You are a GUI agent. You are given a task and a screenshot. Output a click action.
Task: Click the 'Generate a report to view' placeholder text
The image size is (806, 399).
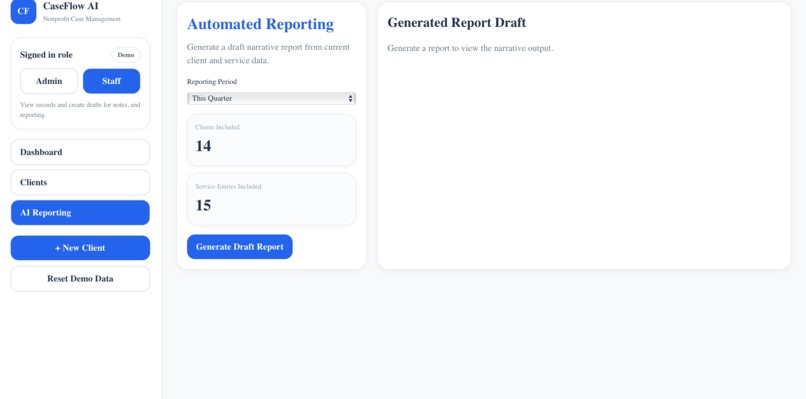click(x=470, y=48)
